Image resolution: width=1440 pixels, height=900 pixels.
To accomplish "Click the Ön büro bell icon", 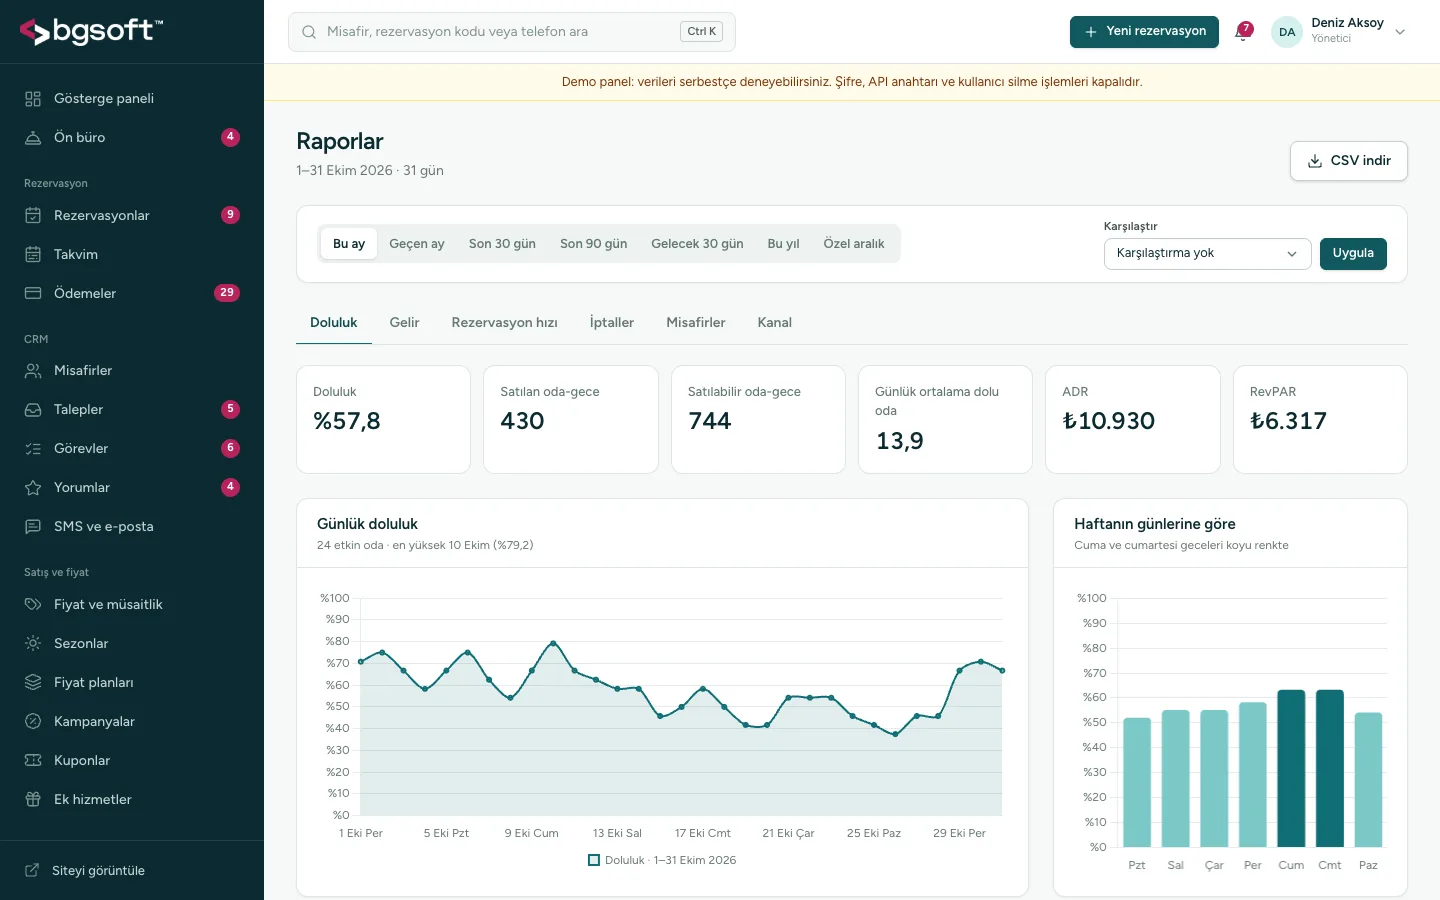I will pos(33,138).
